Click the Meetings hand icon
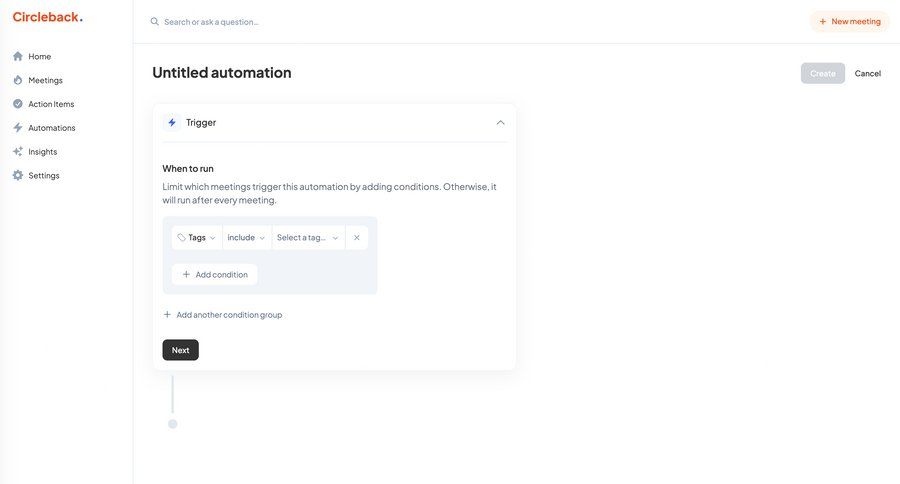Image resolution: width=900 pixels, height=484 pixels. point(18,80)
